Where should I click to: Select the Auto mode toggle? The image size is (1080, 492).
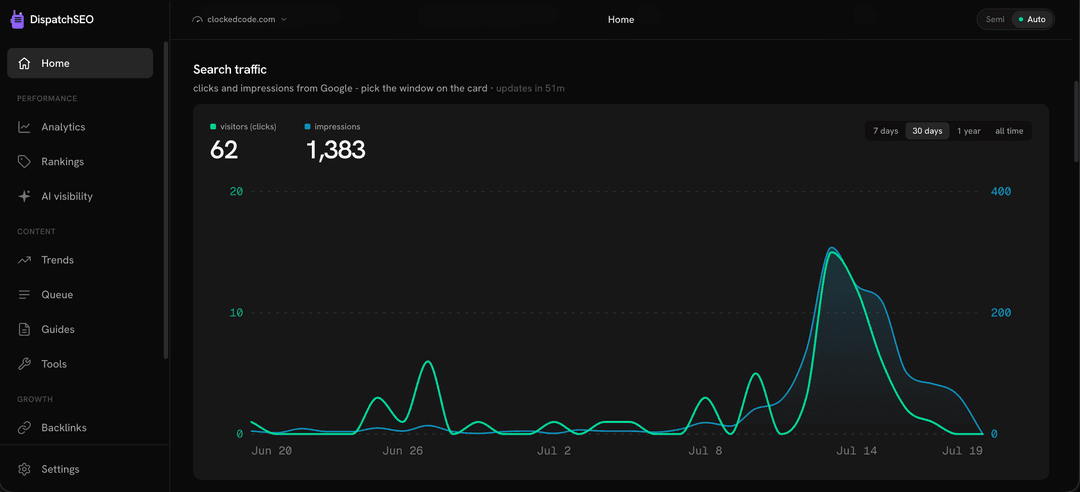pyautogui.click(x=1032, y=19)
